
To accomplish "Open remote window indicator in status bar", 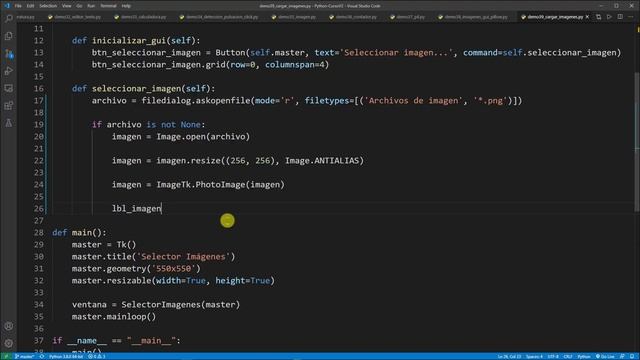I will [x=6, y=356].
